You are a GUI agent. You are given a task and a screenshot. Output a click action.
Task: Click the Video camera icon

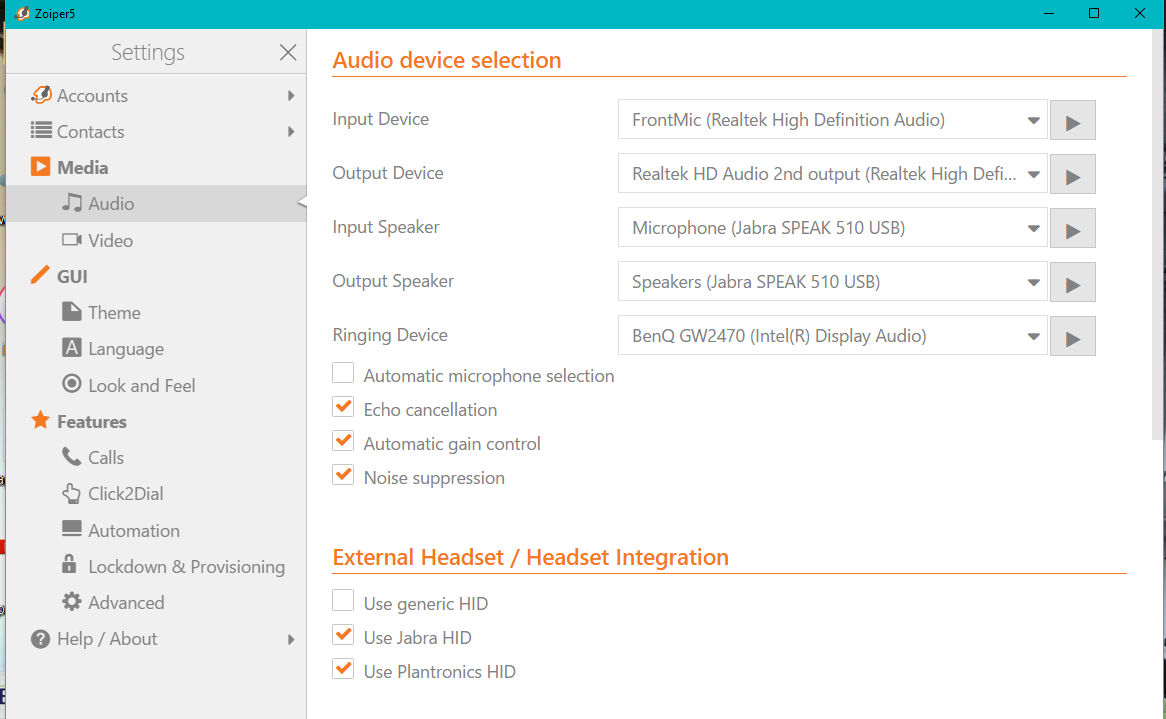pyautogui.click(x=72, y=240)
